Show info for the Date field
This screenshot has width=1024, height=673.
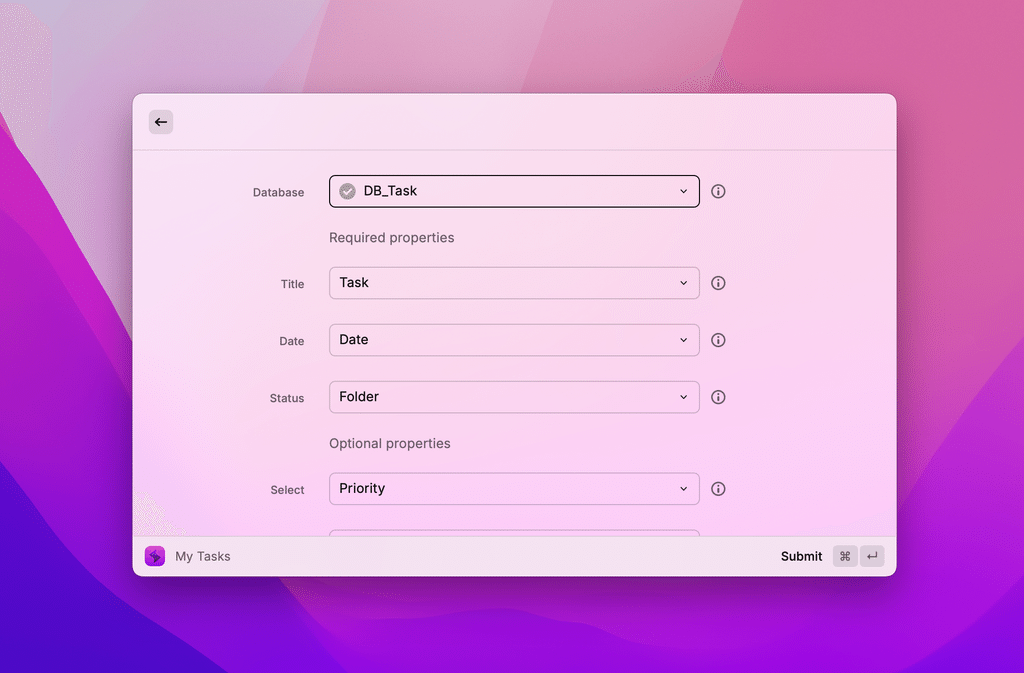point(718,340)
